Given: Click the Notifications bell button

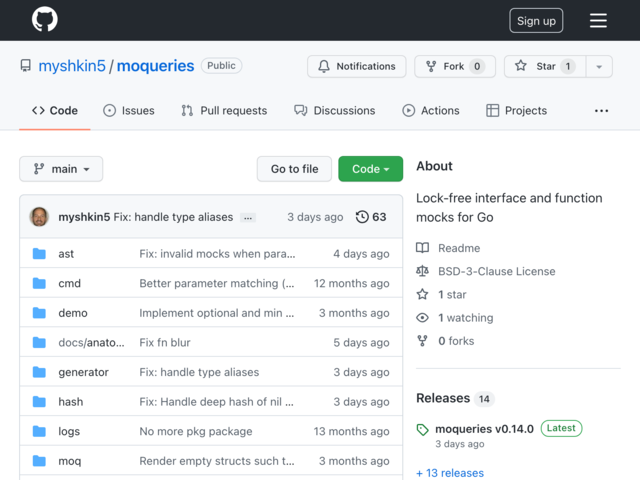Looking at the screenshot, I should click(x=356, y=66).
